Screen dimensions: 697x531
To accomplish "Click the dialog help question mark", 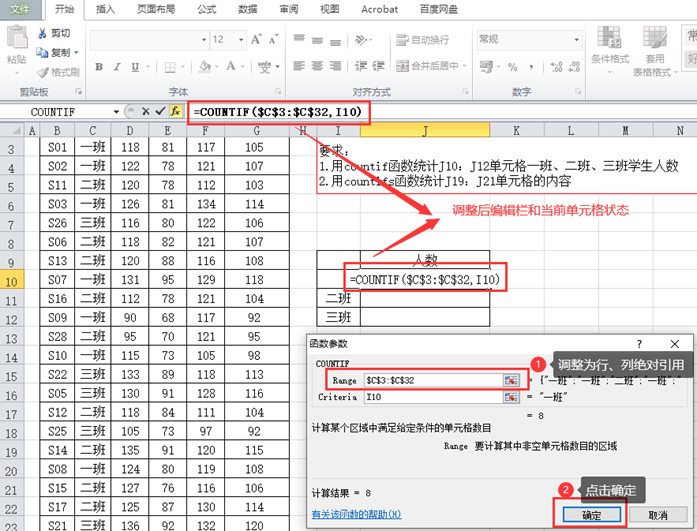I will (x=639, y=344).
